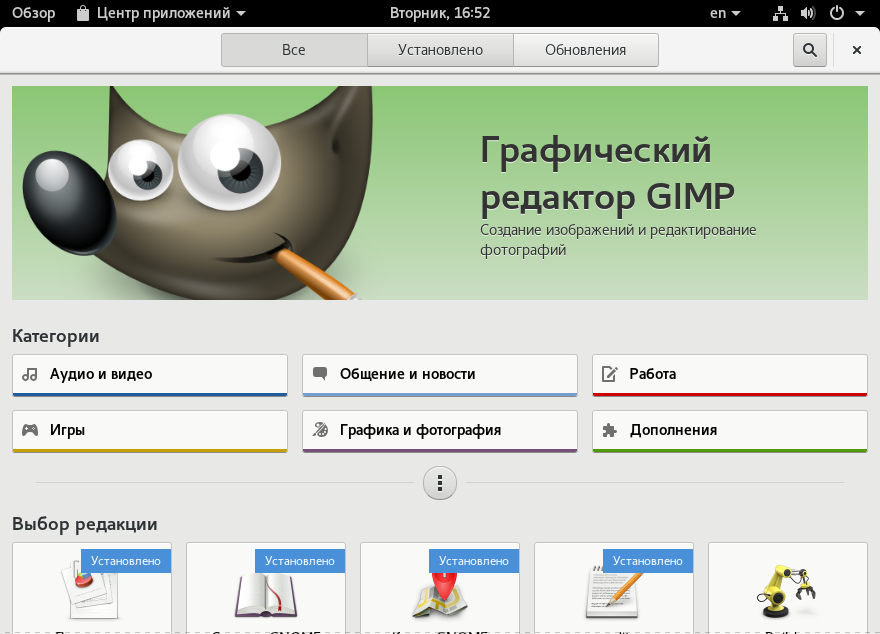Open the network status icon

pos(780,13)
